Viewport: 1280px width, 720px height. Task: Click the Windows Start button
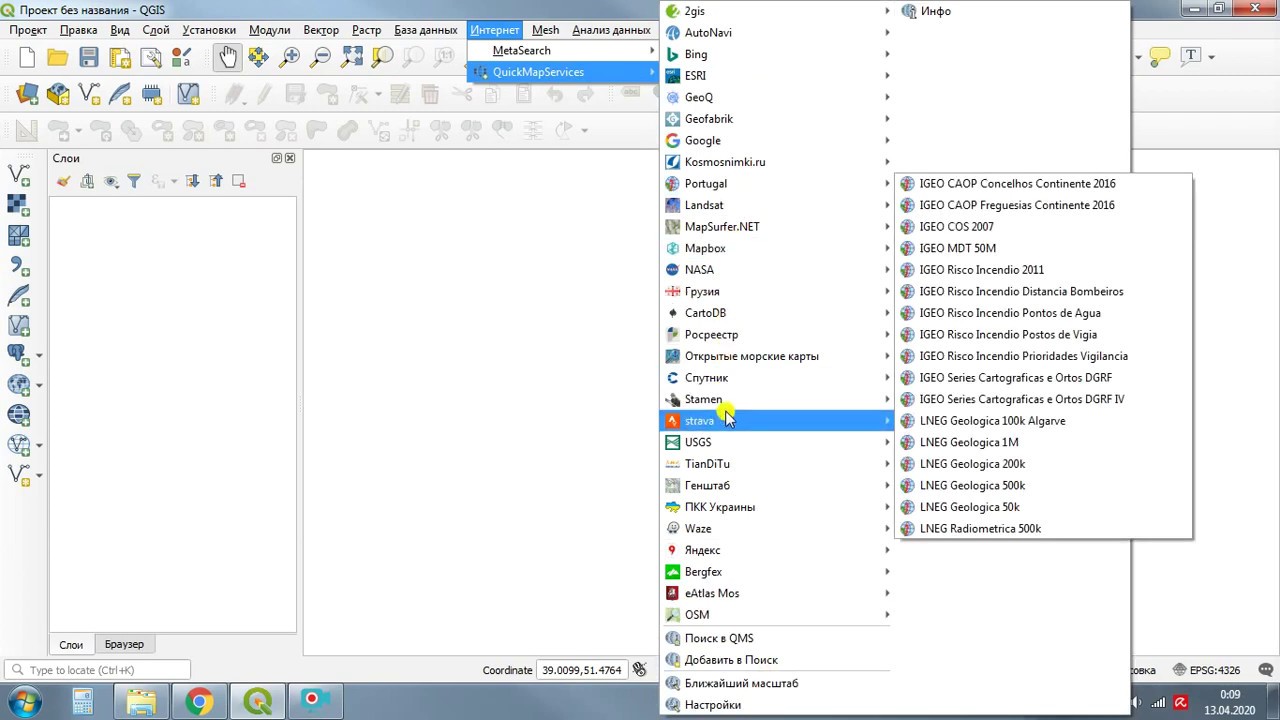[x=24, y=702]
